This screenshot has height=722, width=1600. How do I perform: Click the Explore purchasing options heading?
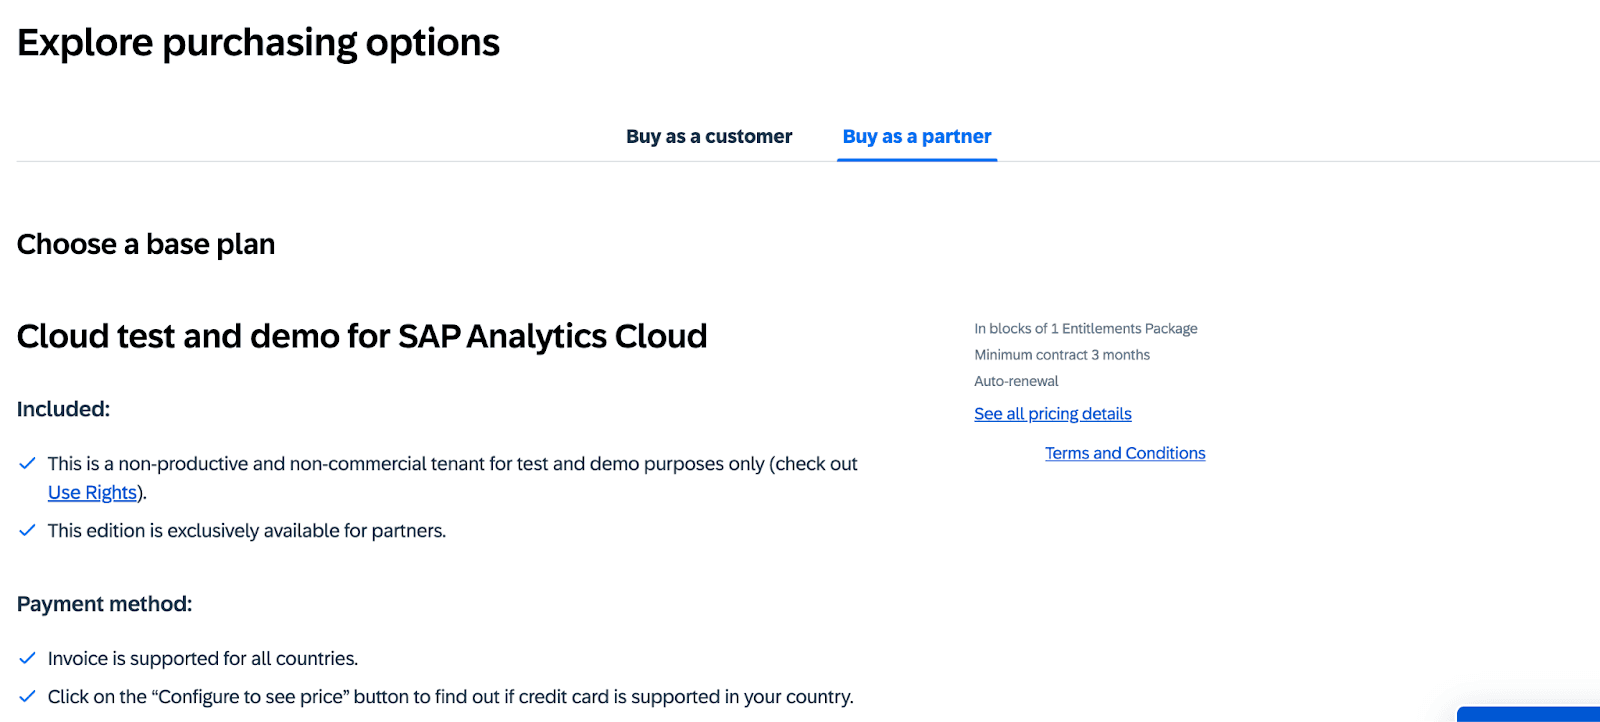(x=257, y=42)
